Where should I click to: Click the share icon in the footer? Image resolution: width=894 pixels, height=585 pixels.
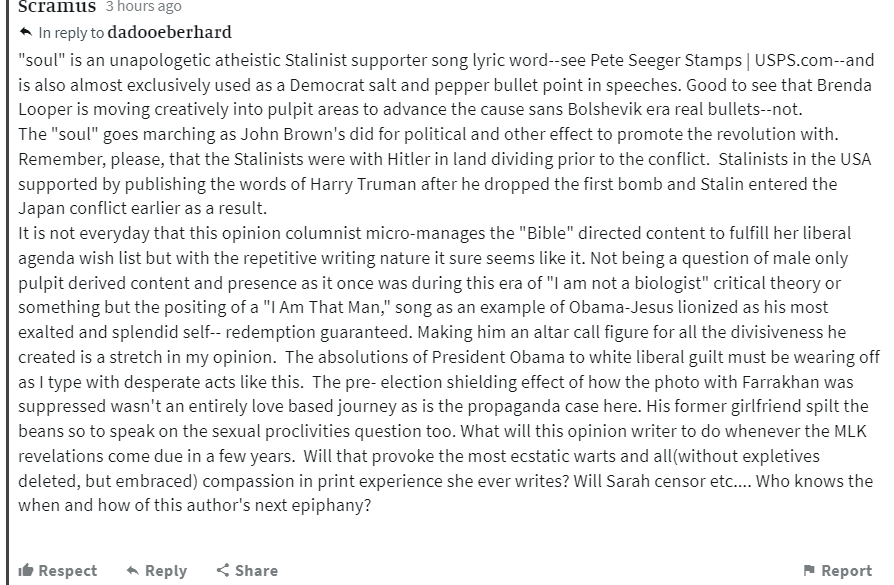223,570
